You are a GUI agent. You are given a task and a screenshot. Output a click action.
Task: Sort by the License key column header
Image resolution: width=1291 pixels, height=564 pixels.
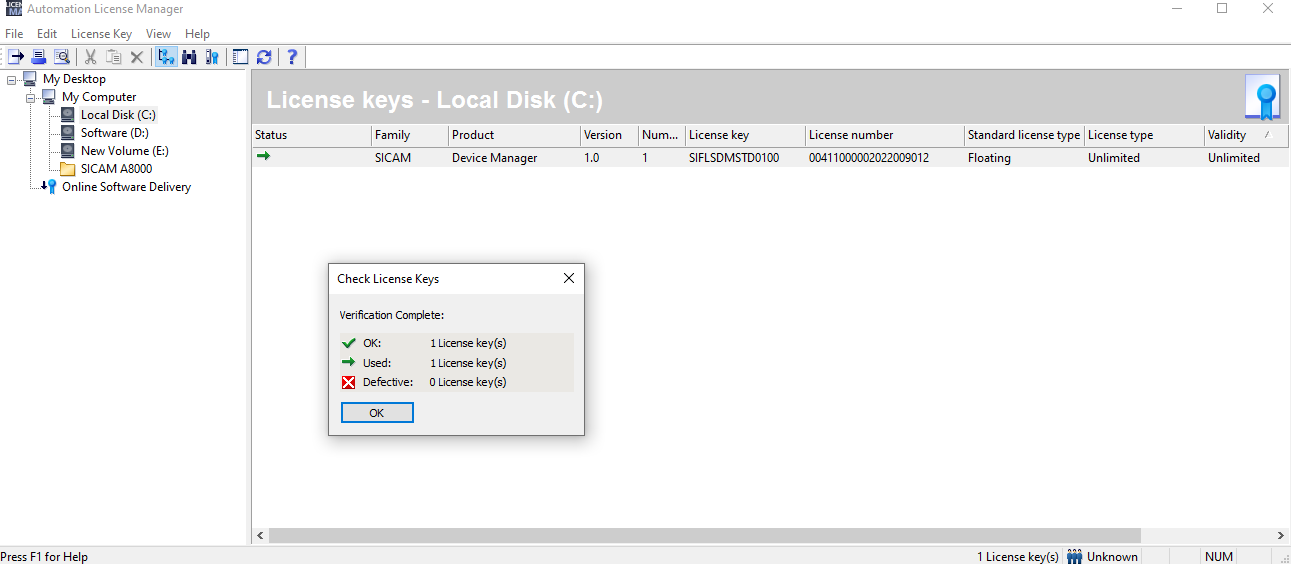coord(745,135)
